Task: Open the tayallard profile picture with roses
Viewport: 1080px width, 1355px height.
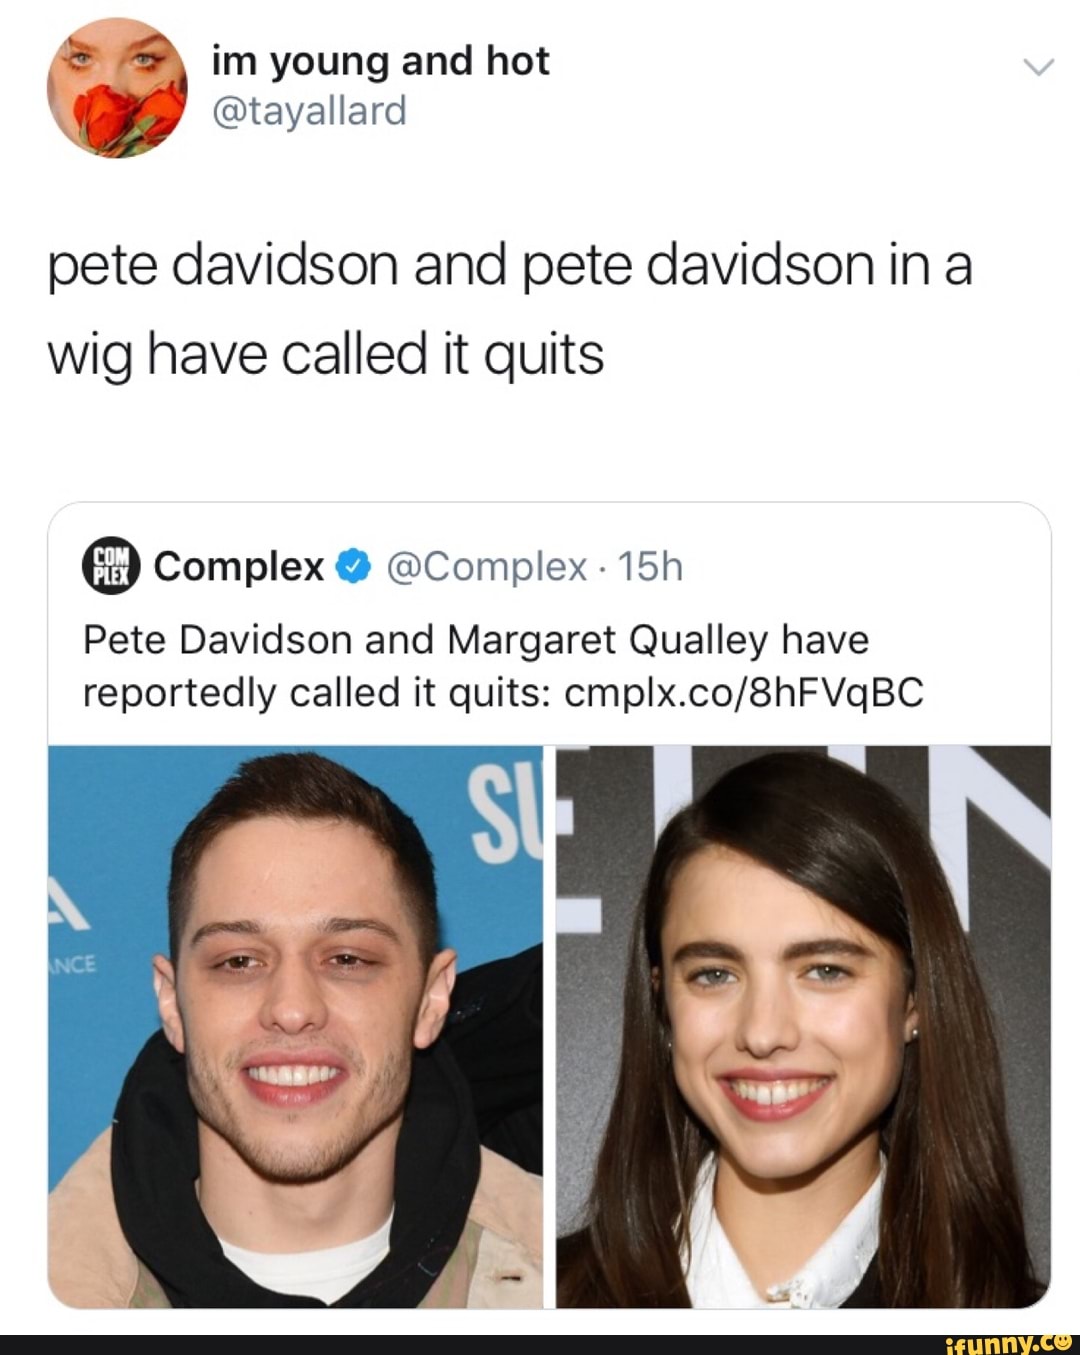Action: pyautogui.click(x=117, y=88)
